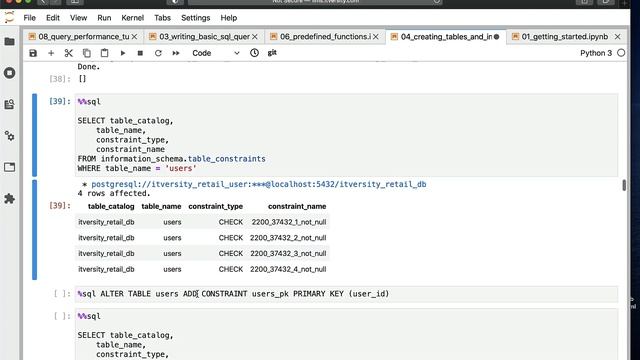Open the cell type Code dropdown
The image size is (640, 360).
click(x=216, y=53)
